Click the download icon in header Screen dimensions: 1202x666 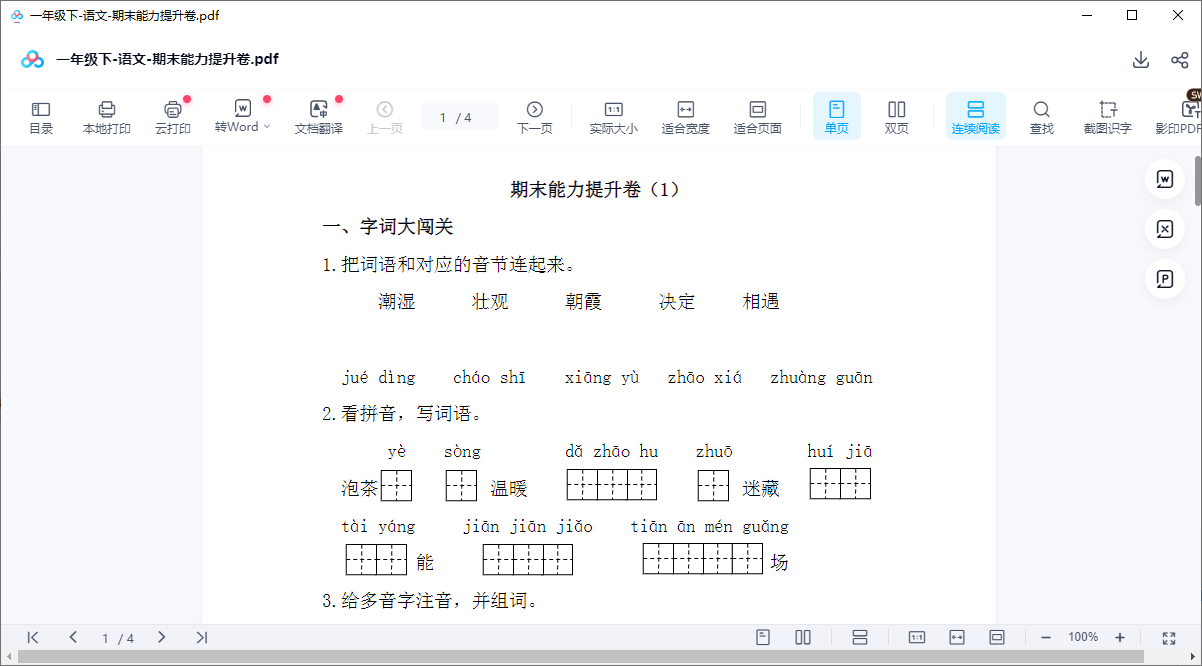point(1140,60)
